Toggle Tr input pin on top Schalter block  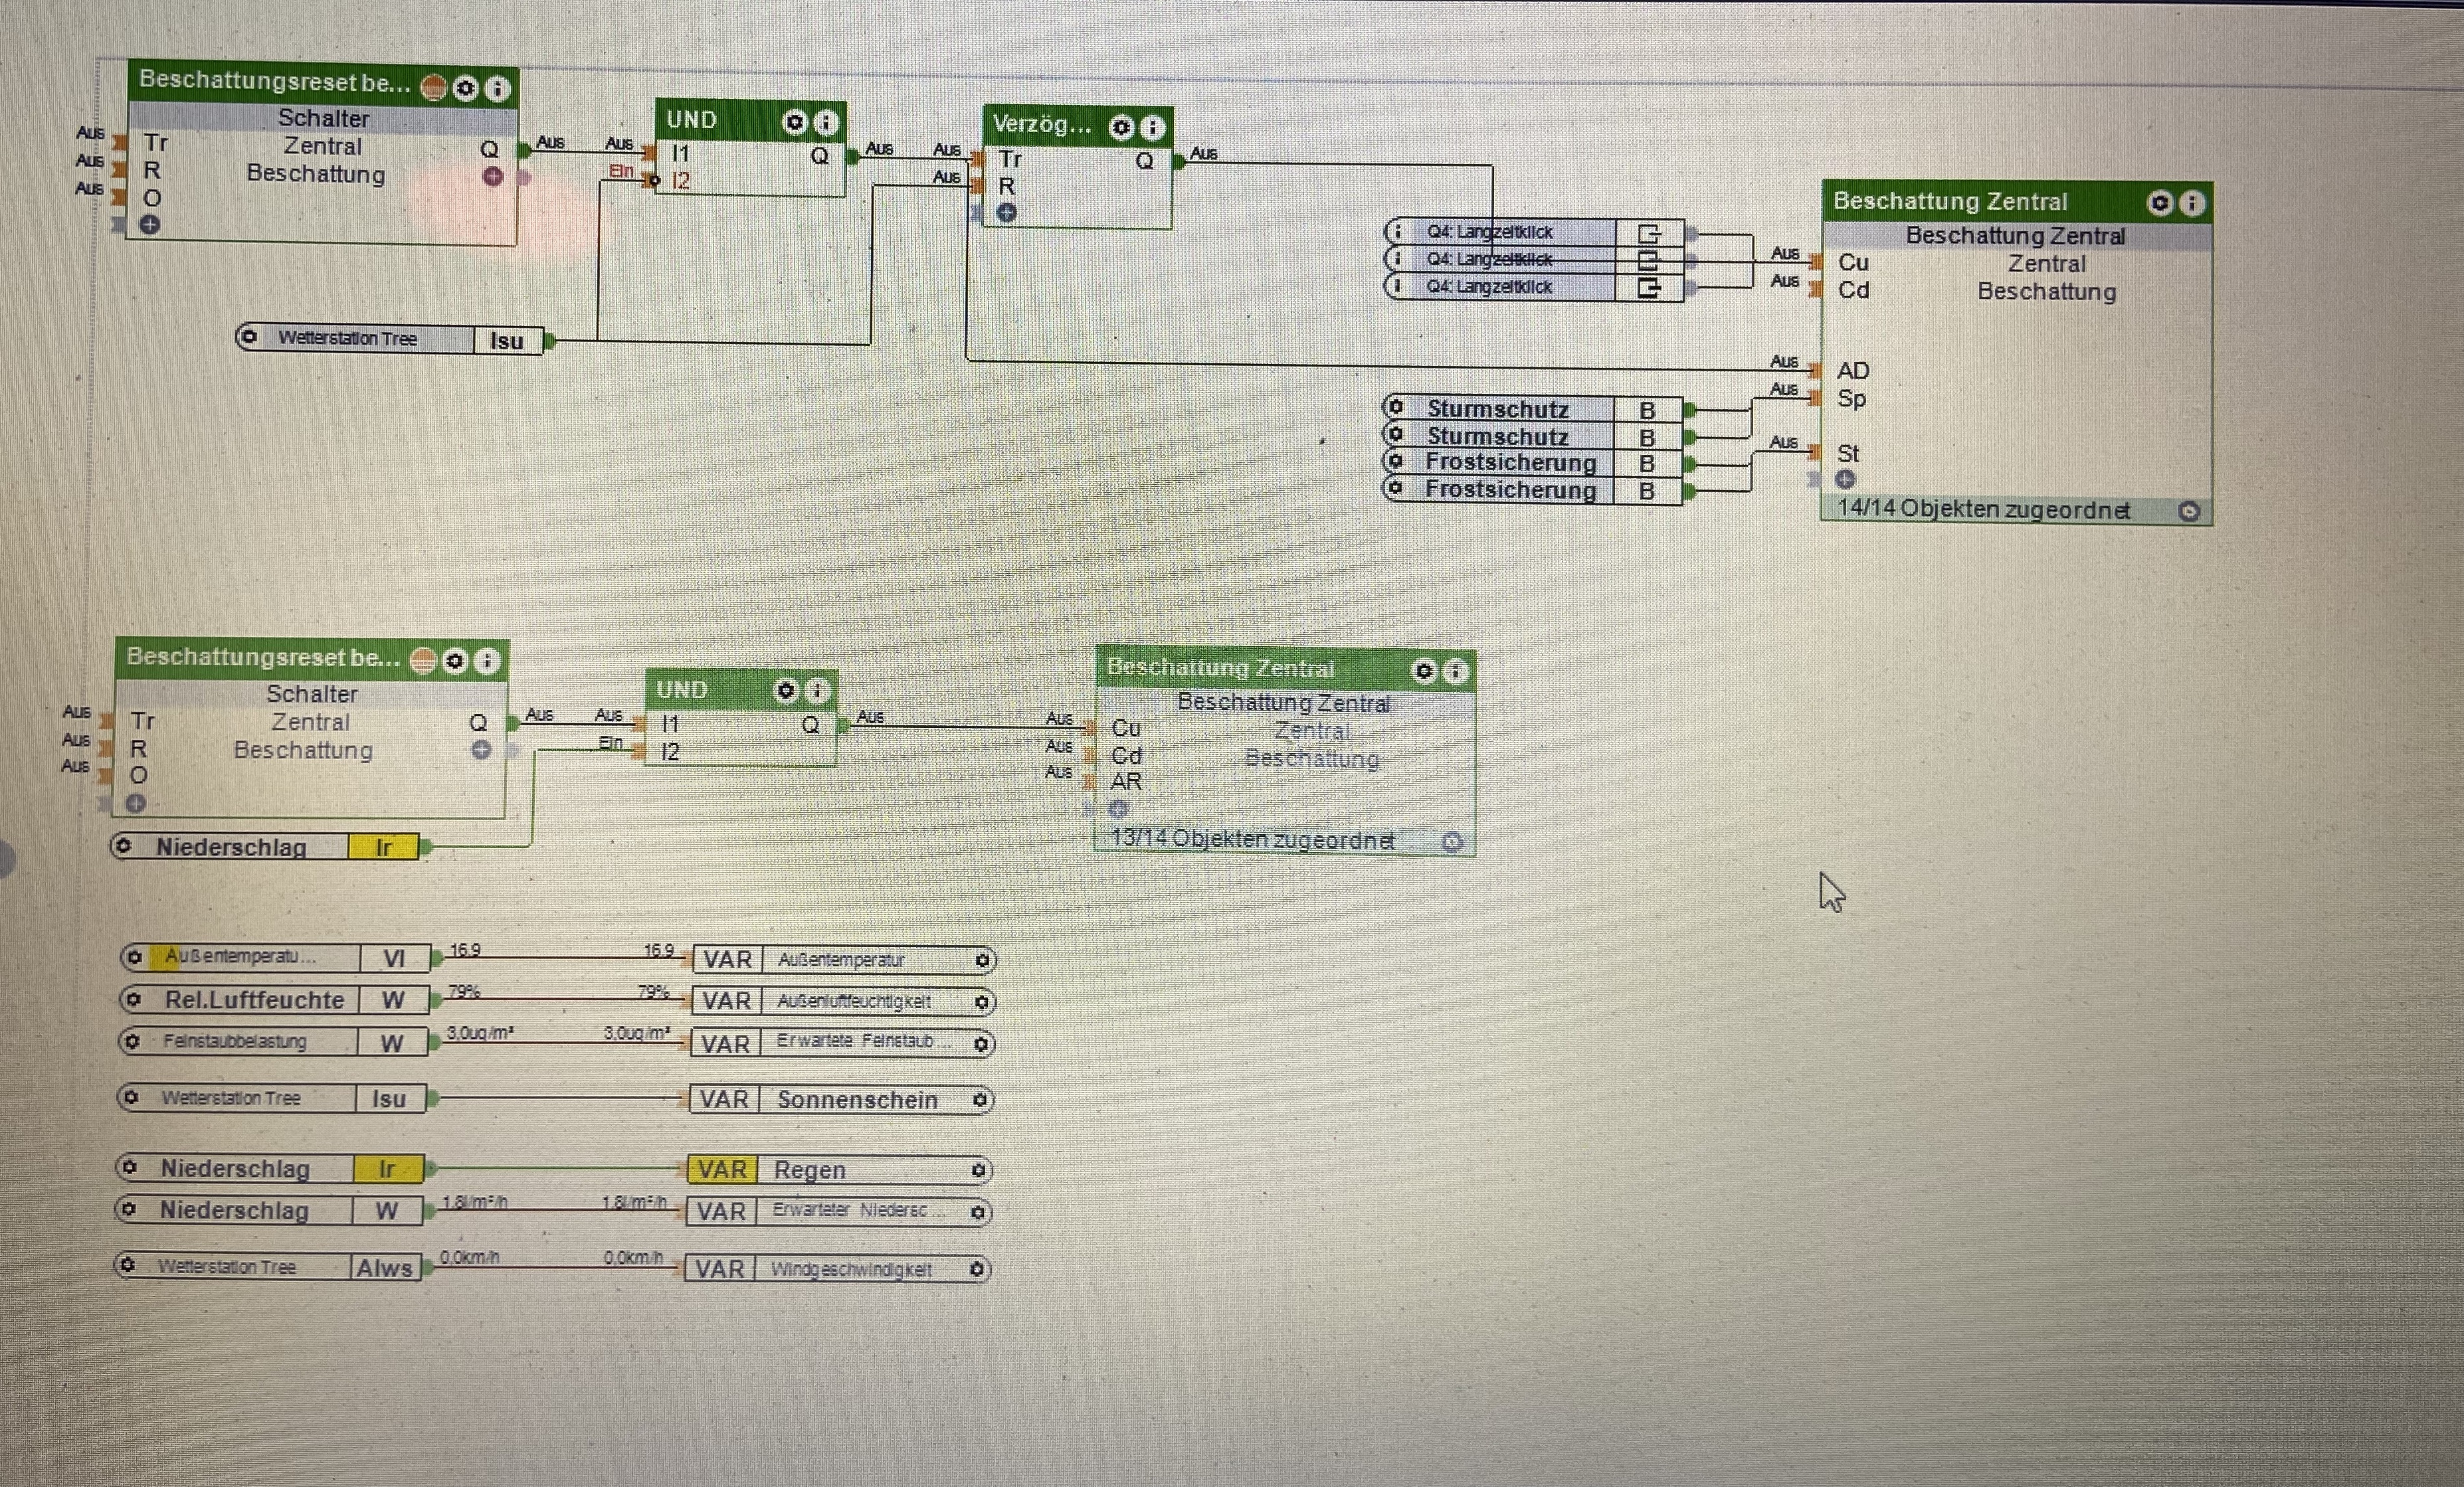coord(120,143)
